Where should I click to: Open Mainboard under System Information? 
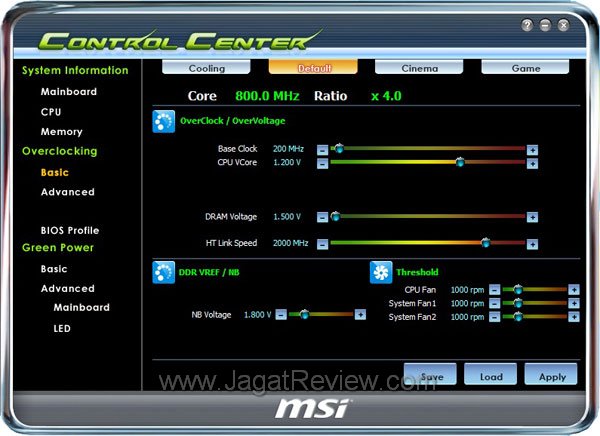tap(69, 91)
